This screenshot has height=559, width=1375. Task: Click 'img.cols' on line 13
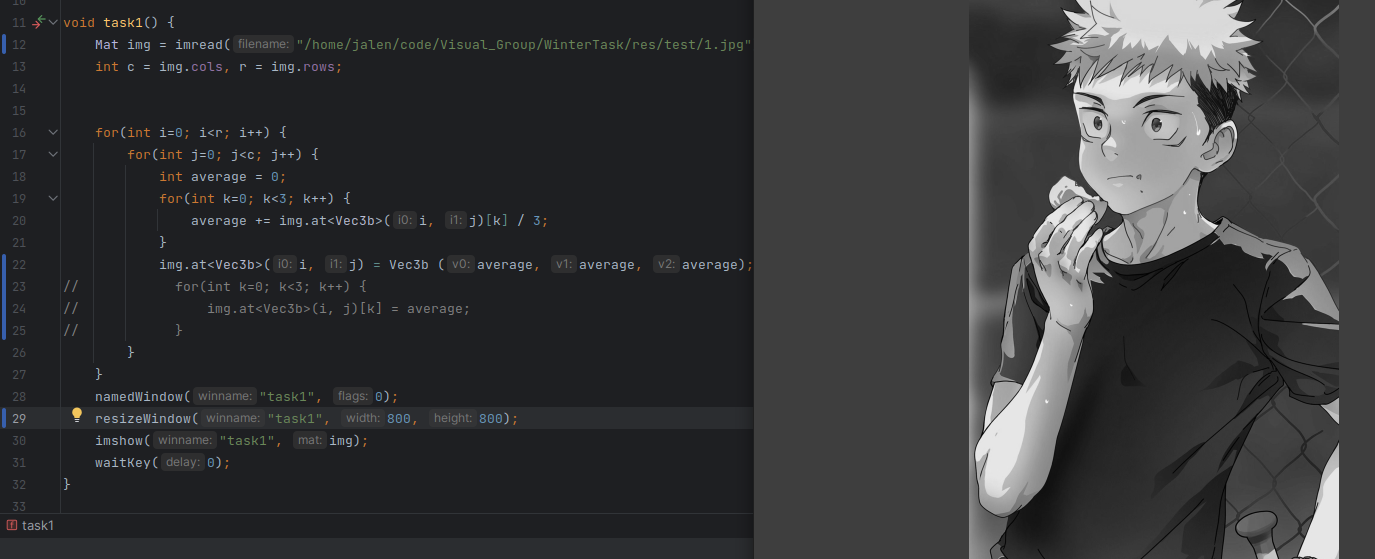pos(191,66)
